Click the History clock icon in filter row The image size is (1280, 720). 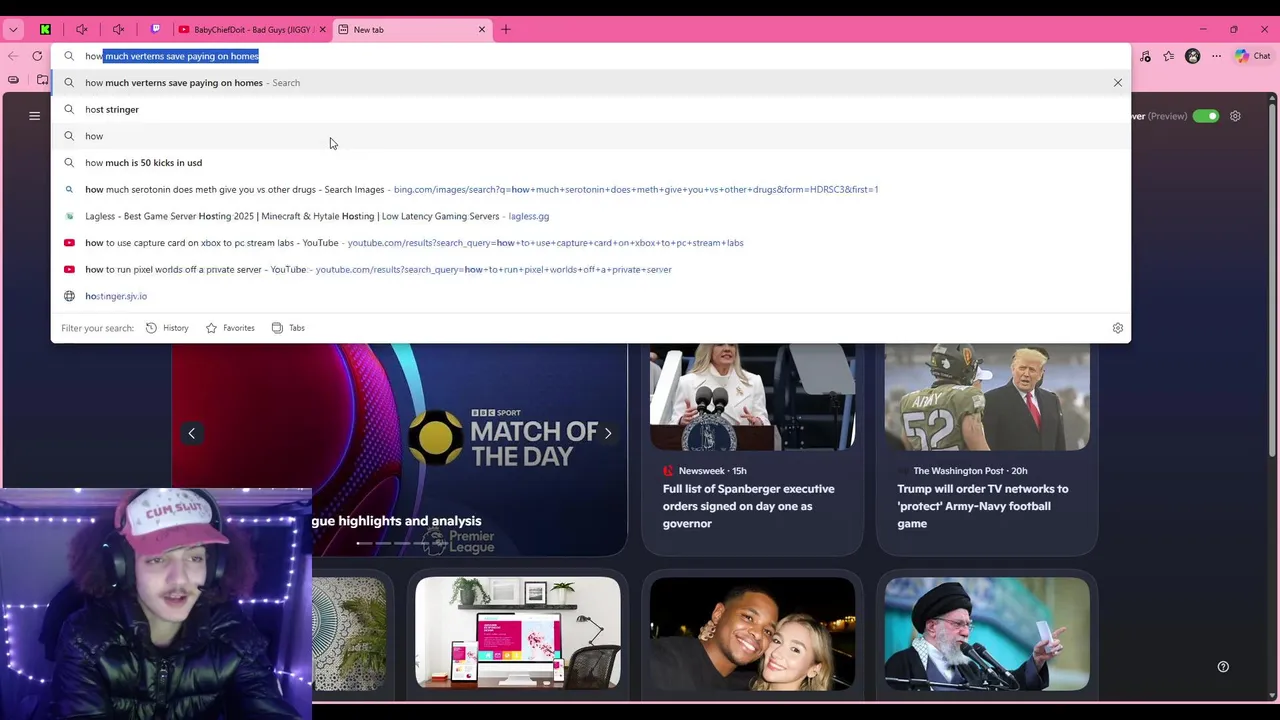tap(151, 328)
